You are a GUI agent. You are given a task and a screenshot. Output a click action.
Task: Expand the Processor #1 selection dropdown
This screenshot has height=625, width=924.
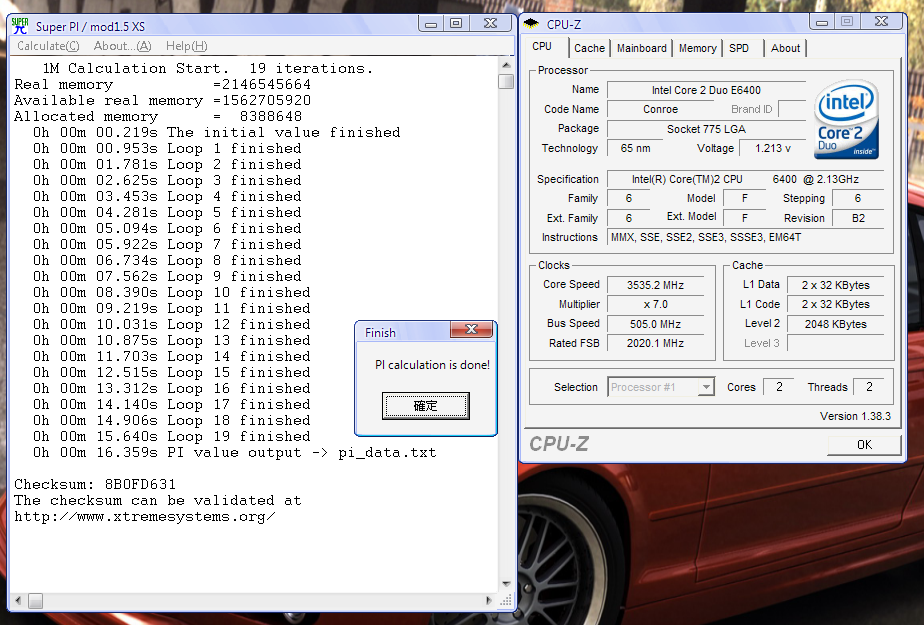click(x=705, y=387)
